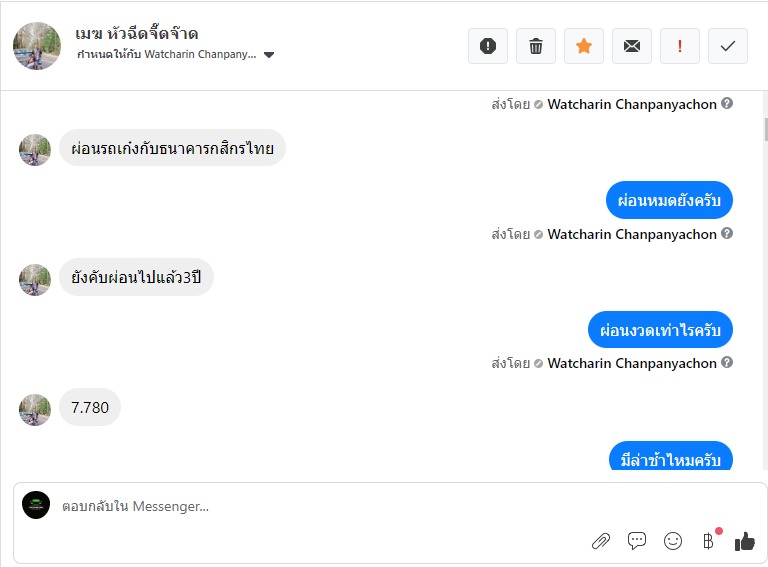Image resolution: width=768 pixels, height=567 pixels.
Task: Send a thumbs-up like
Action: point(744,541)
